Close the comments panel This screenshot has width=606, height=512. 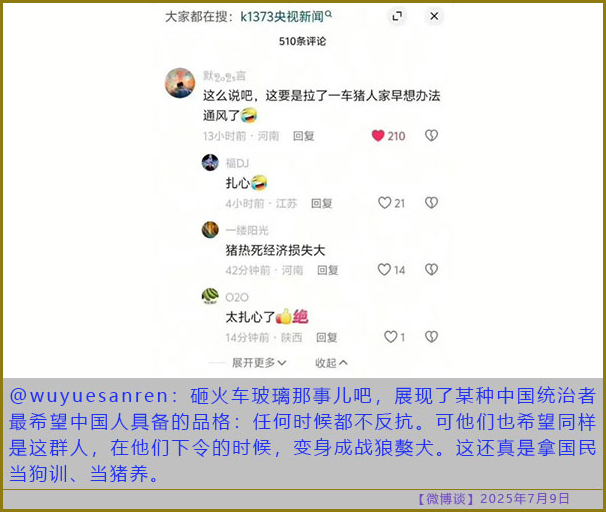[434, 16]
